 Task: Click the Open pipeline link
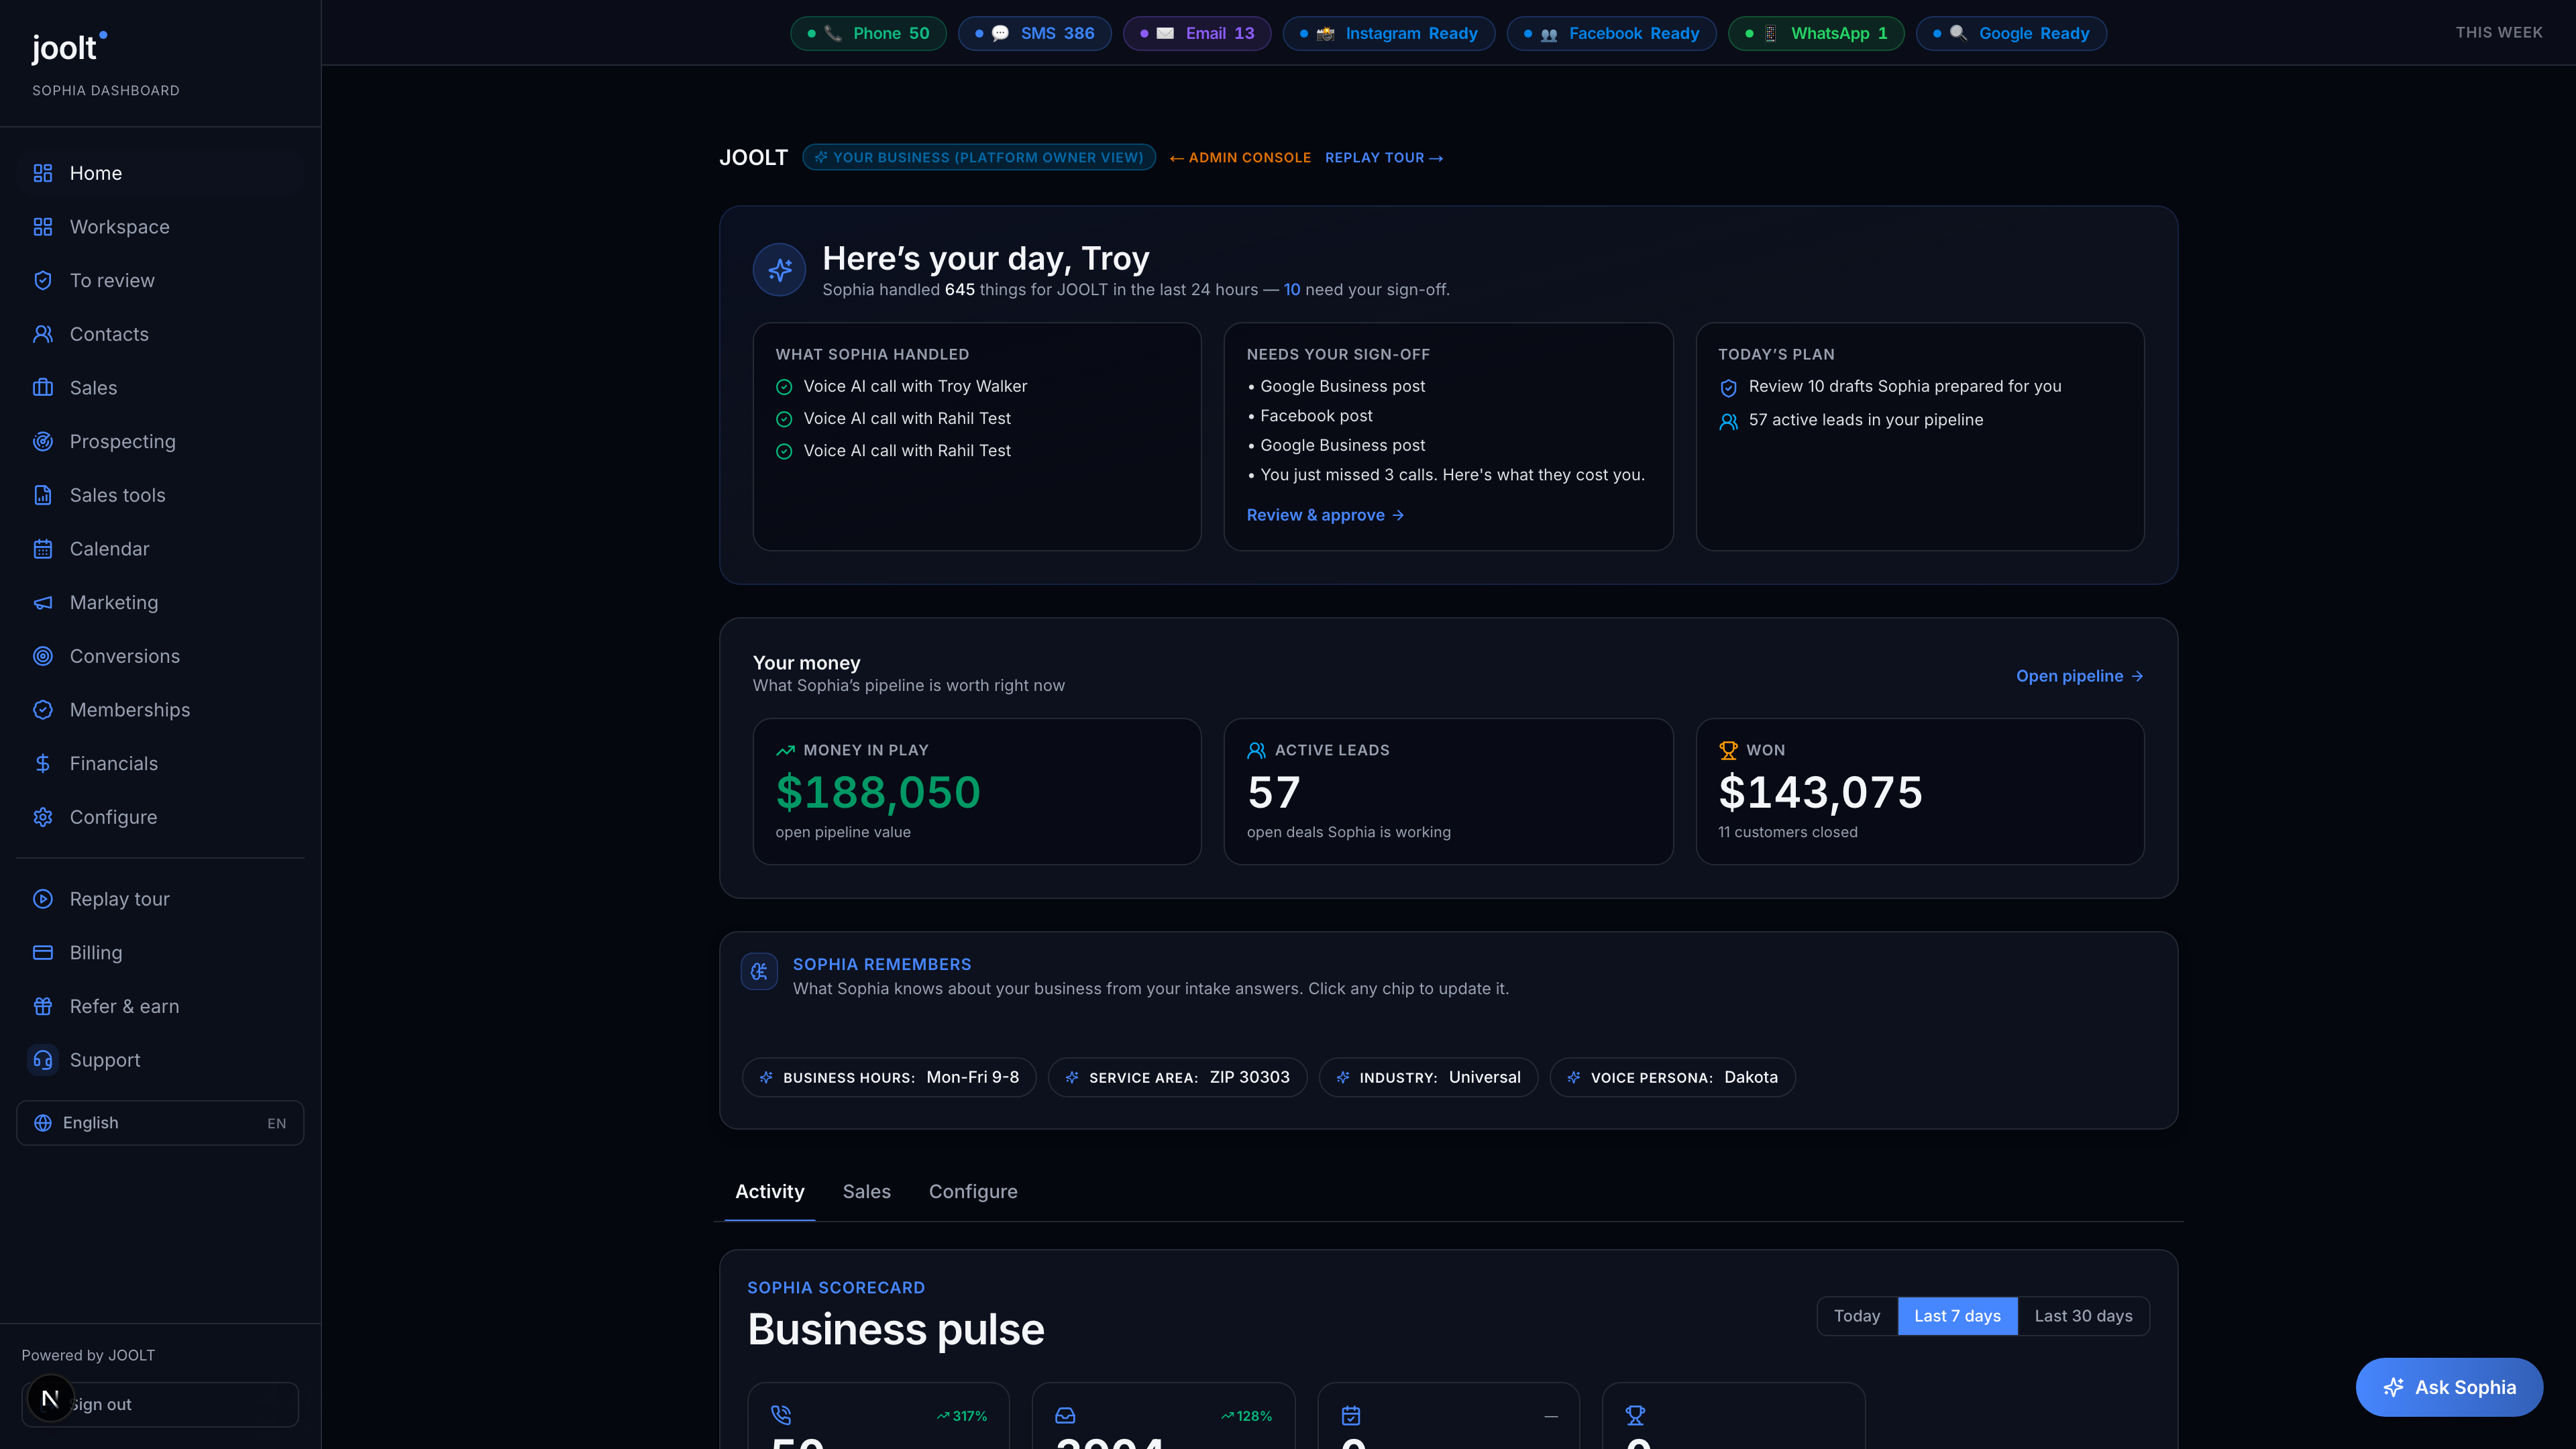[2079, 676]
